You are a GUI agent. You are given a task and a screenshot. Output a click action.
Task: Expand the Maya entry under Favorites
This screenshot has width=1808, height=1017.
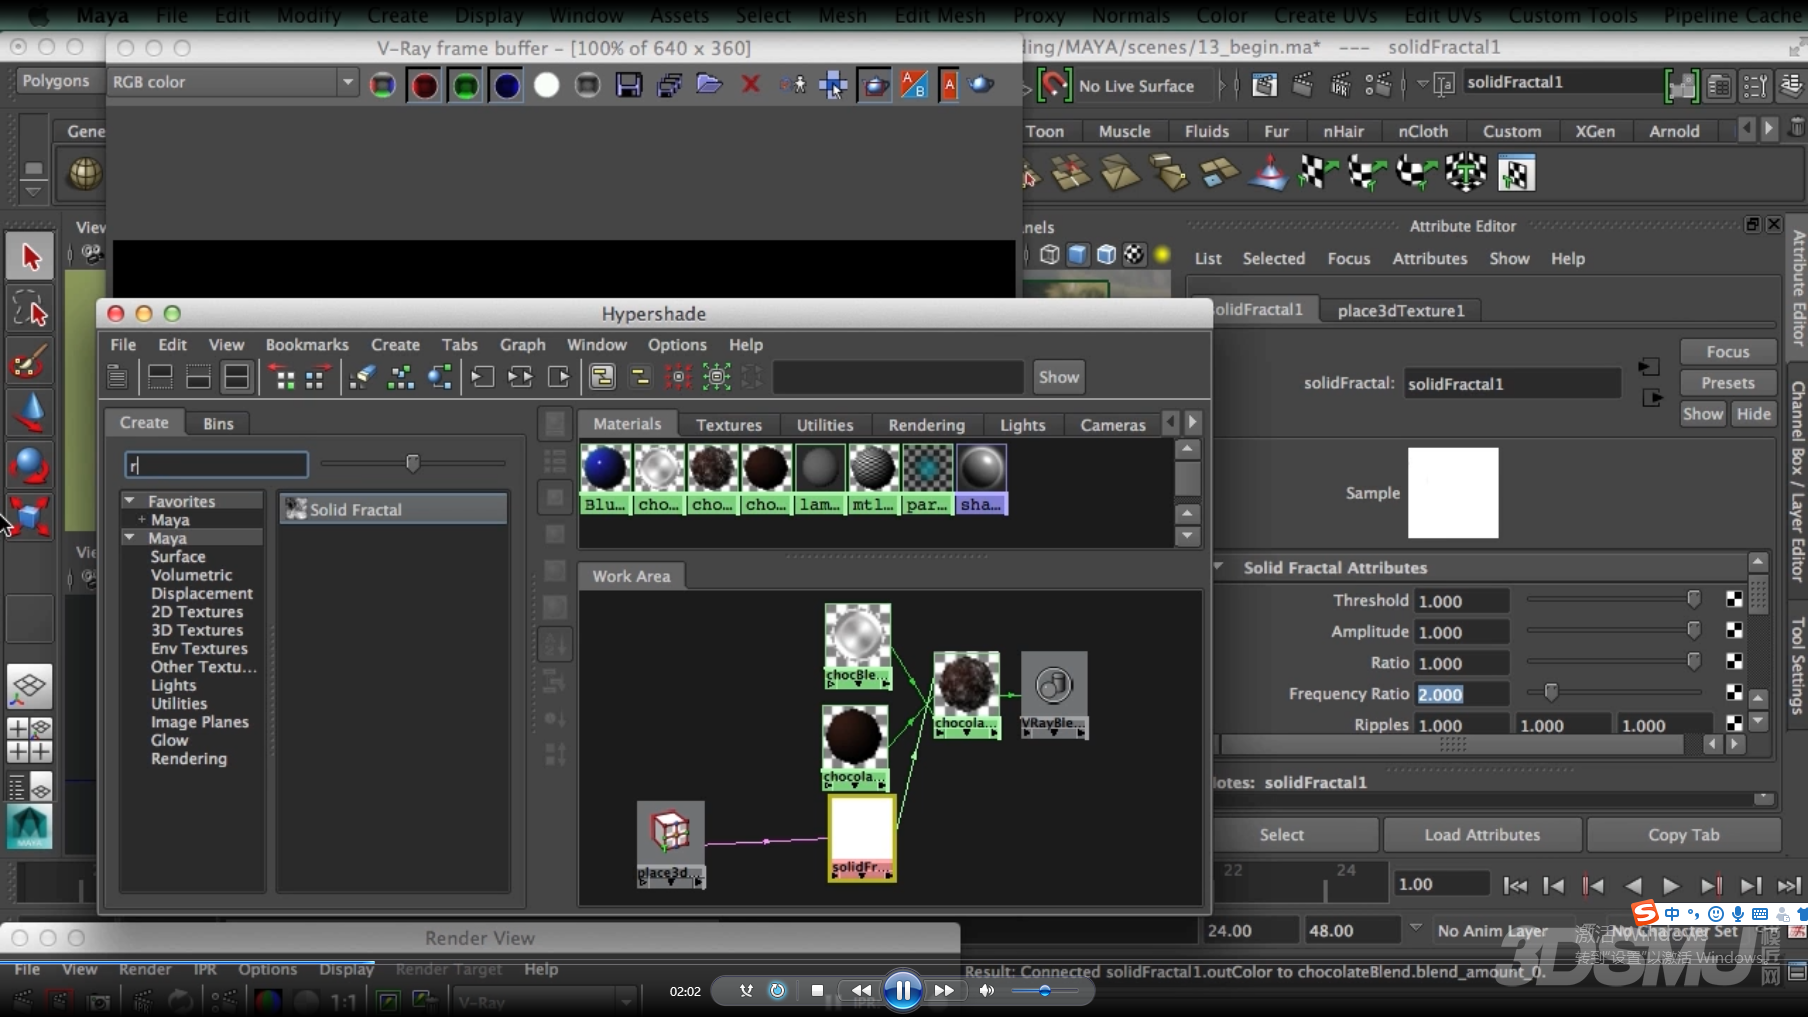point(142,520)
